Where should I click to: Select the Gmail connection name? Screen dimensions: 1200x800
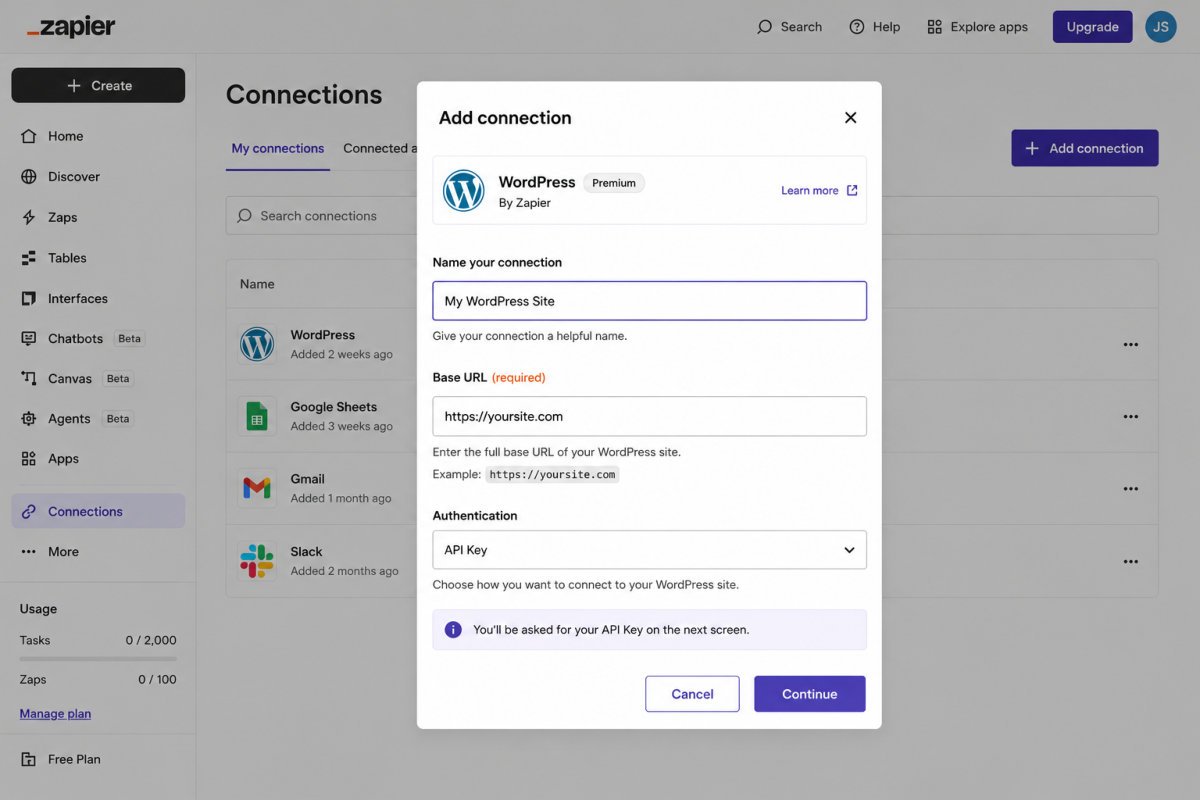pos(308,479)
